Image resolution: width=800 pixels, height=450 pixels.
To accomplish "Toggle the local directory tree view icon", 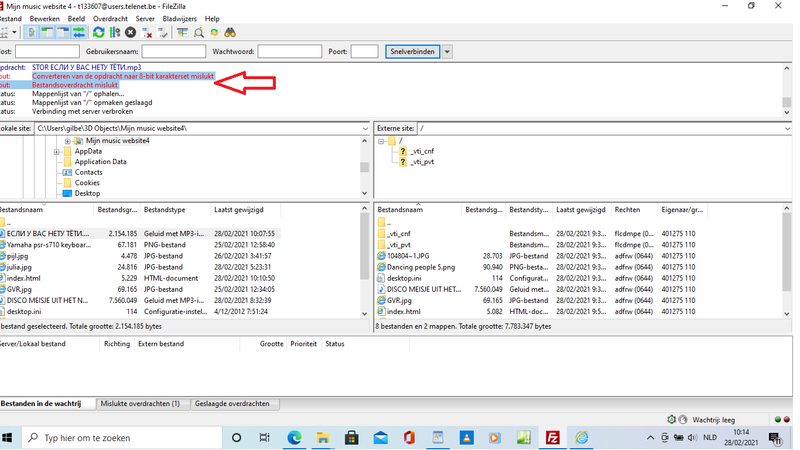I will click(x=48, y=33).
